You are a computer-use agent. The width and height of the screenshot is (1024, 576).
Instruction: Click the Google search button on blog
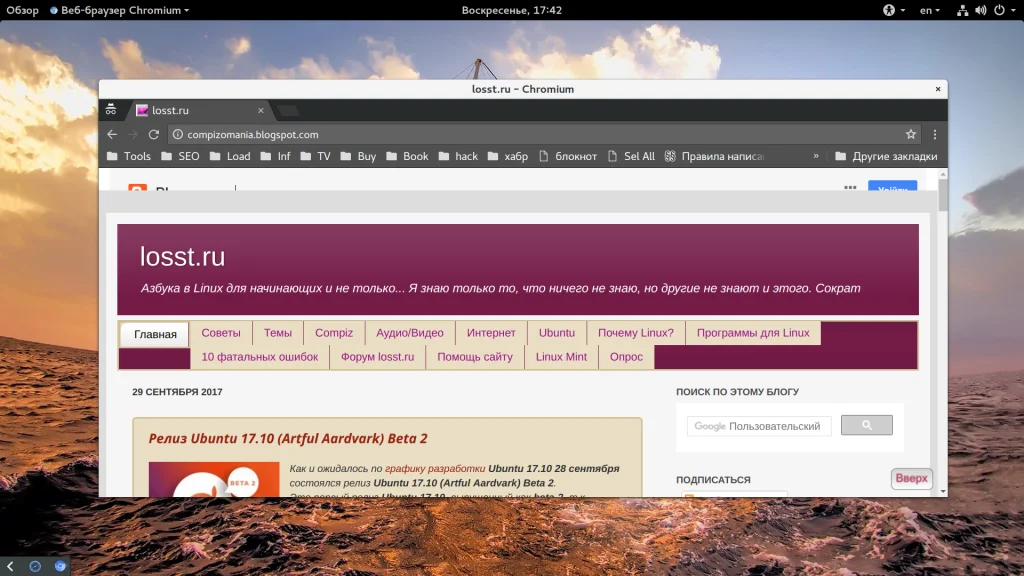point(867,425)
